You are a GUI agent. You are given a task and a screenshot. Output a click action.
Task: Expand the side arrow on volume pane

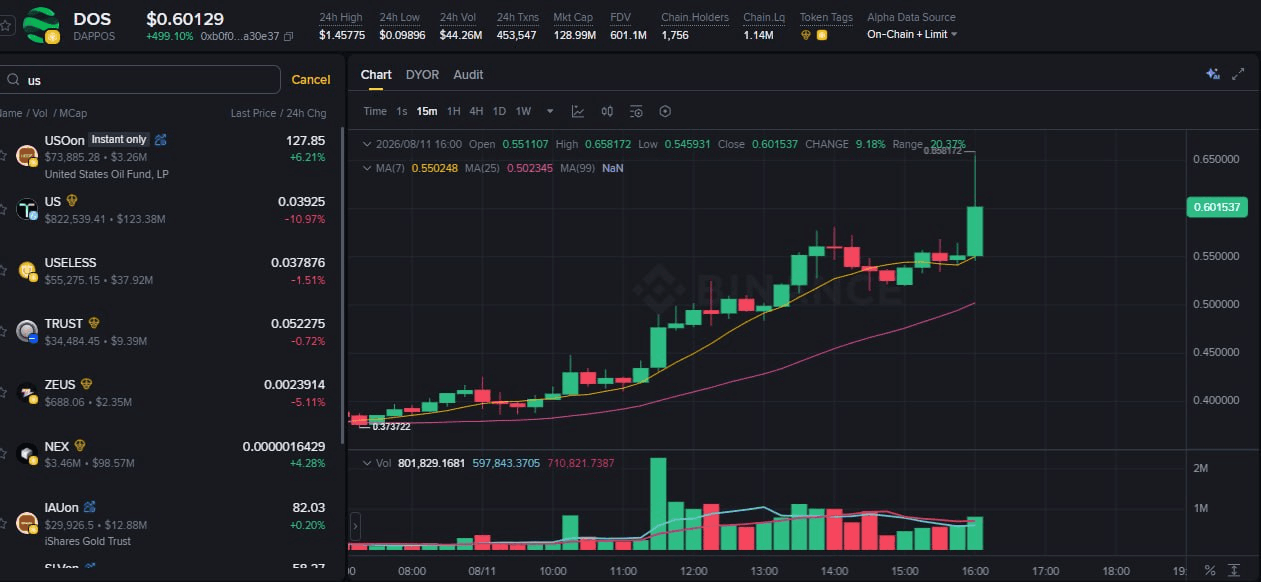[355, 527]
